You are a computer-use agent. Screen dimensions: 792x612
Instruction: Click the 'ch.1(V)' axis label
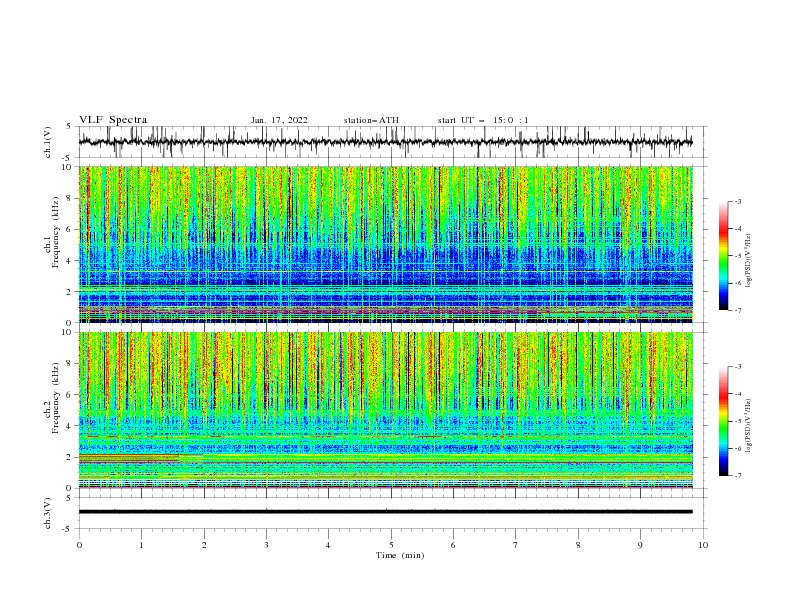(x=48, y=142)
